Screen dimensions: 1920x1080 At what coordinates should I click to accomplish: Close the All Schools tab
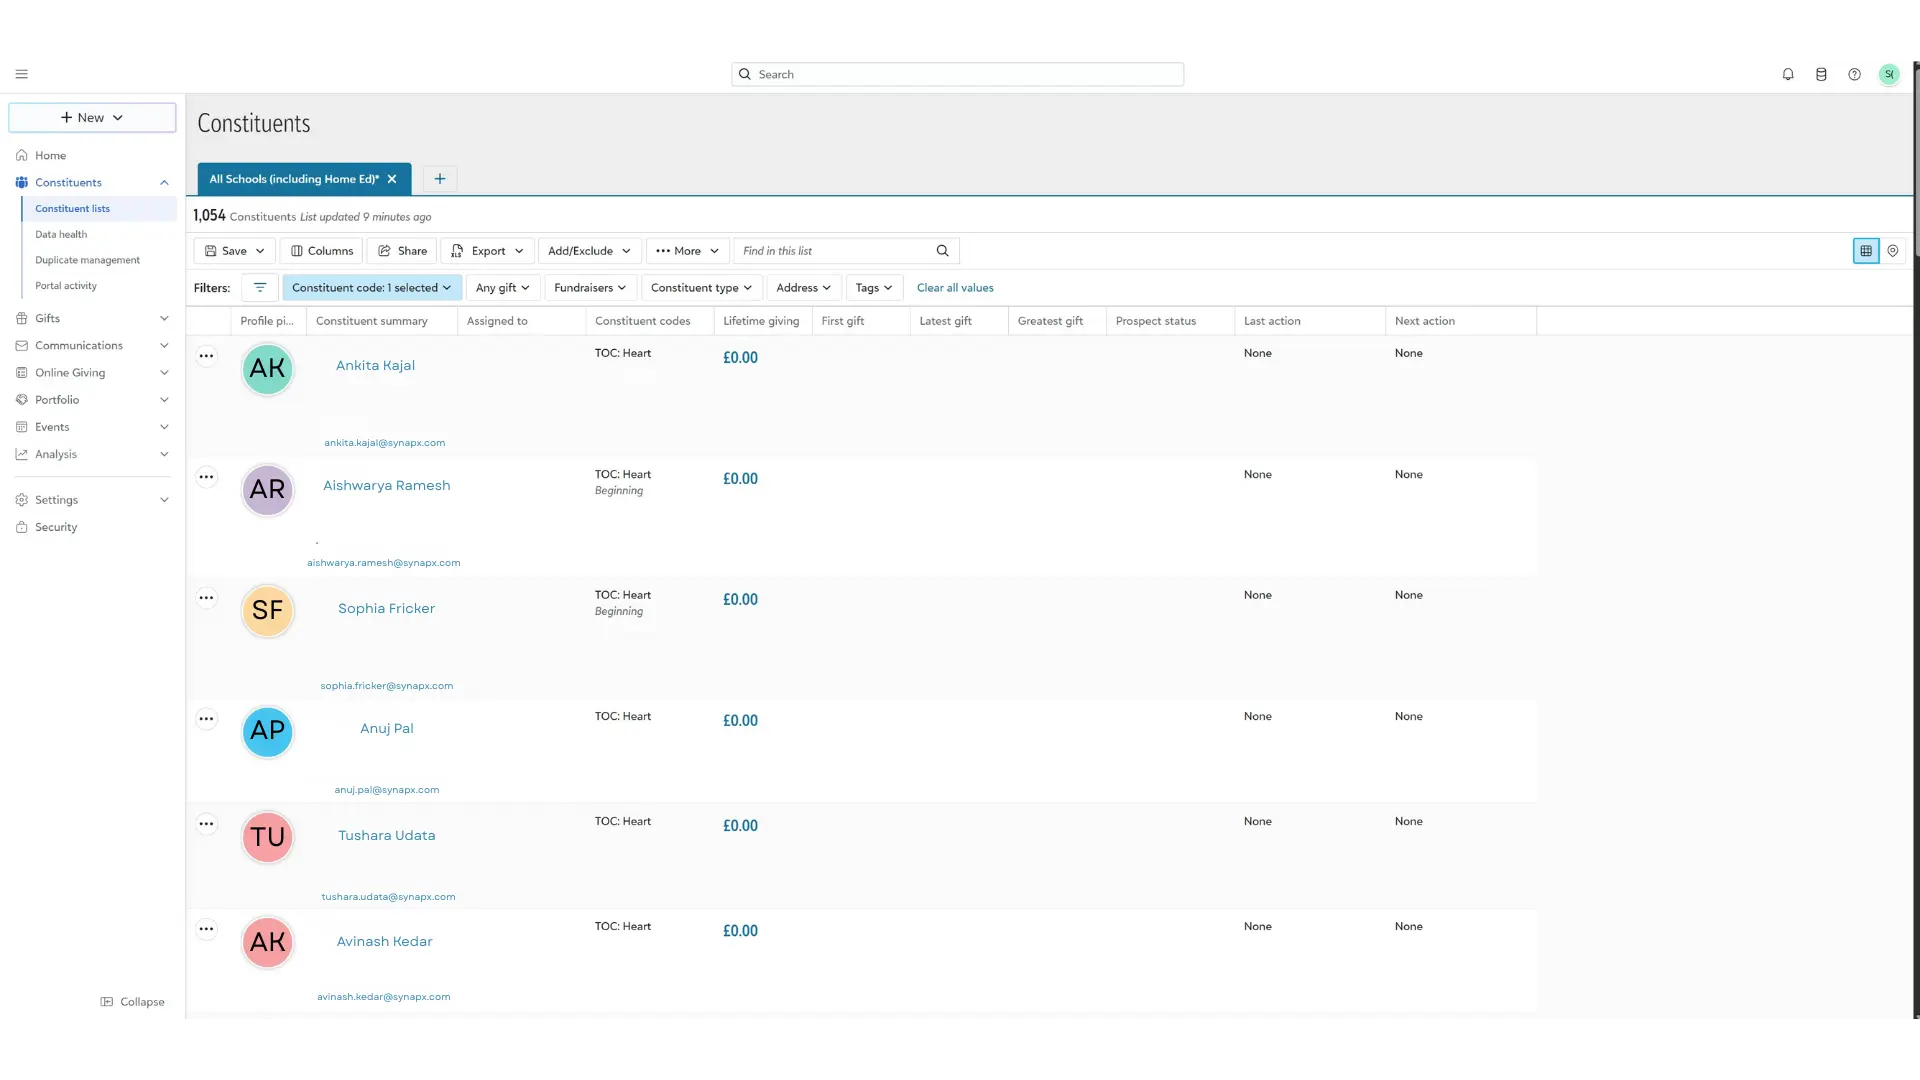392,179
